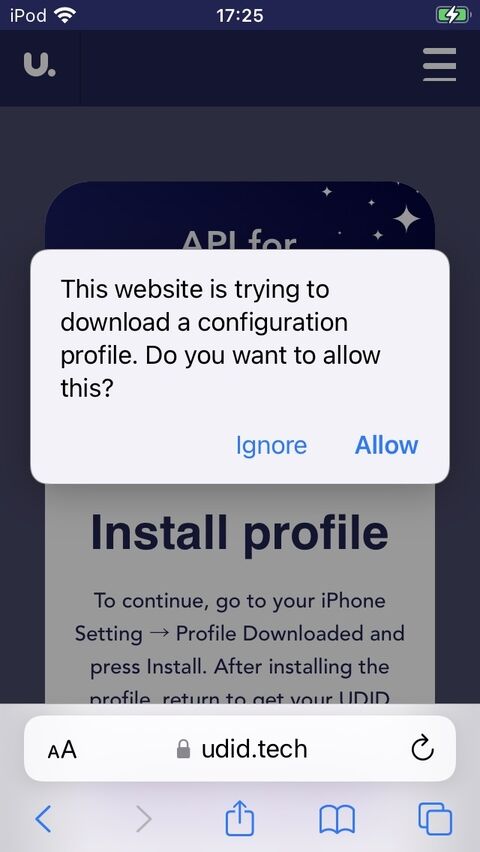
Task: Tap the charging battery indicator
Action: tap(452, 15)
